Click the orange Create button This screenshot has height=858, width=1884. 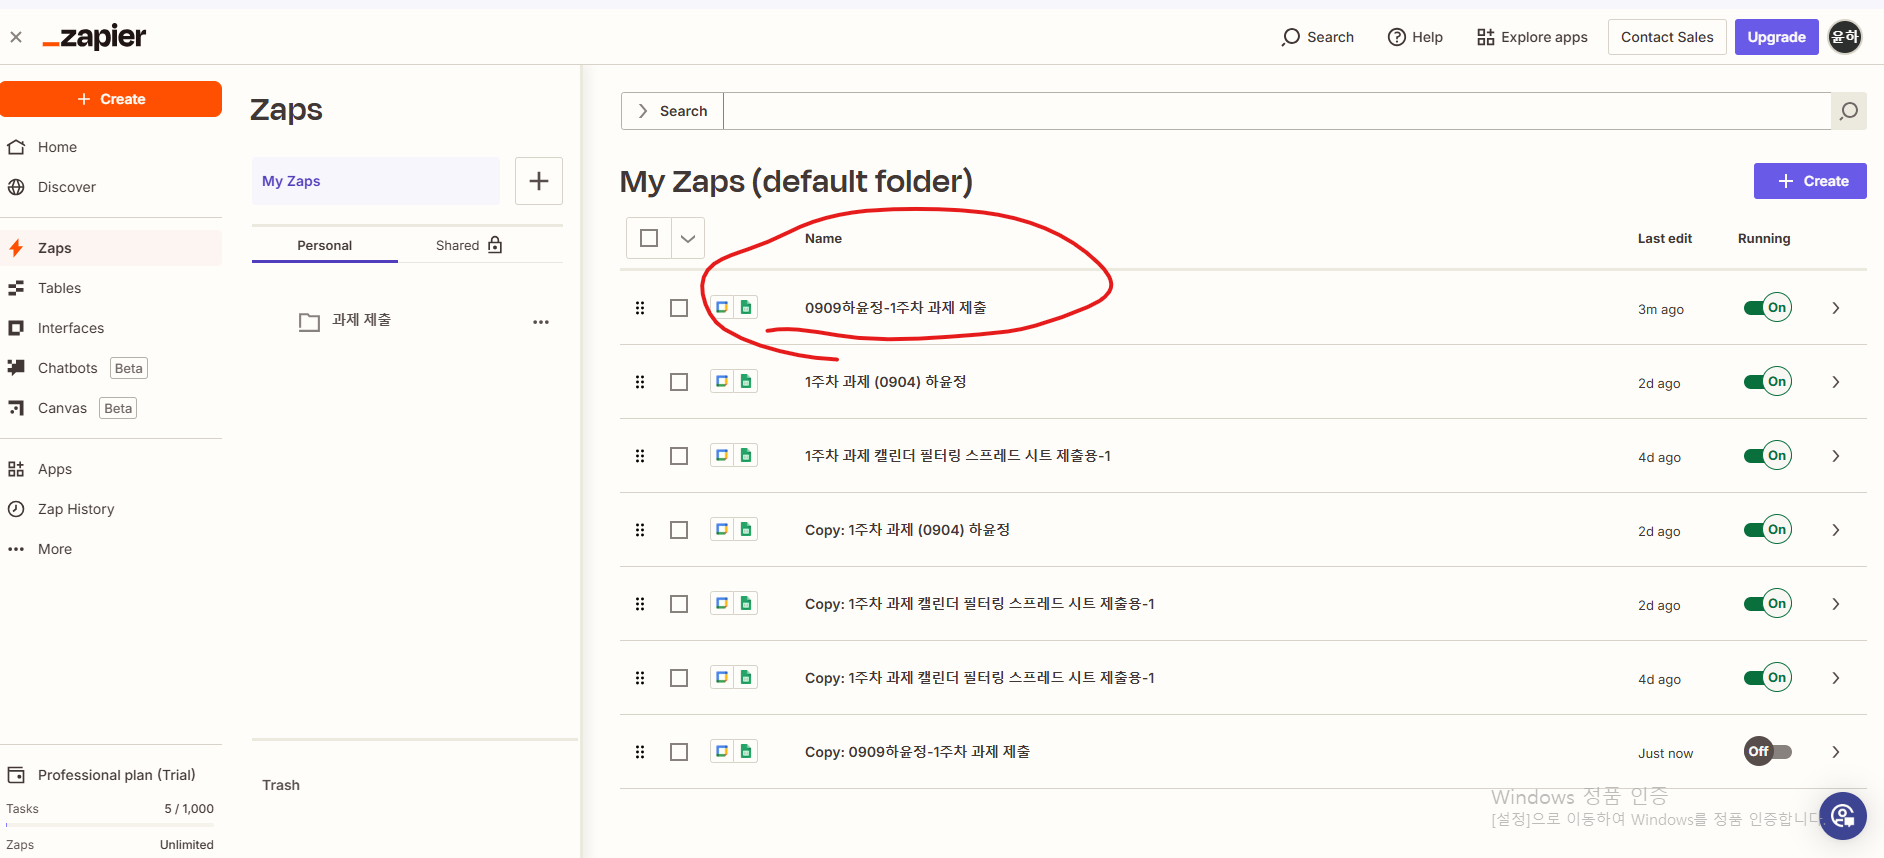111,99
